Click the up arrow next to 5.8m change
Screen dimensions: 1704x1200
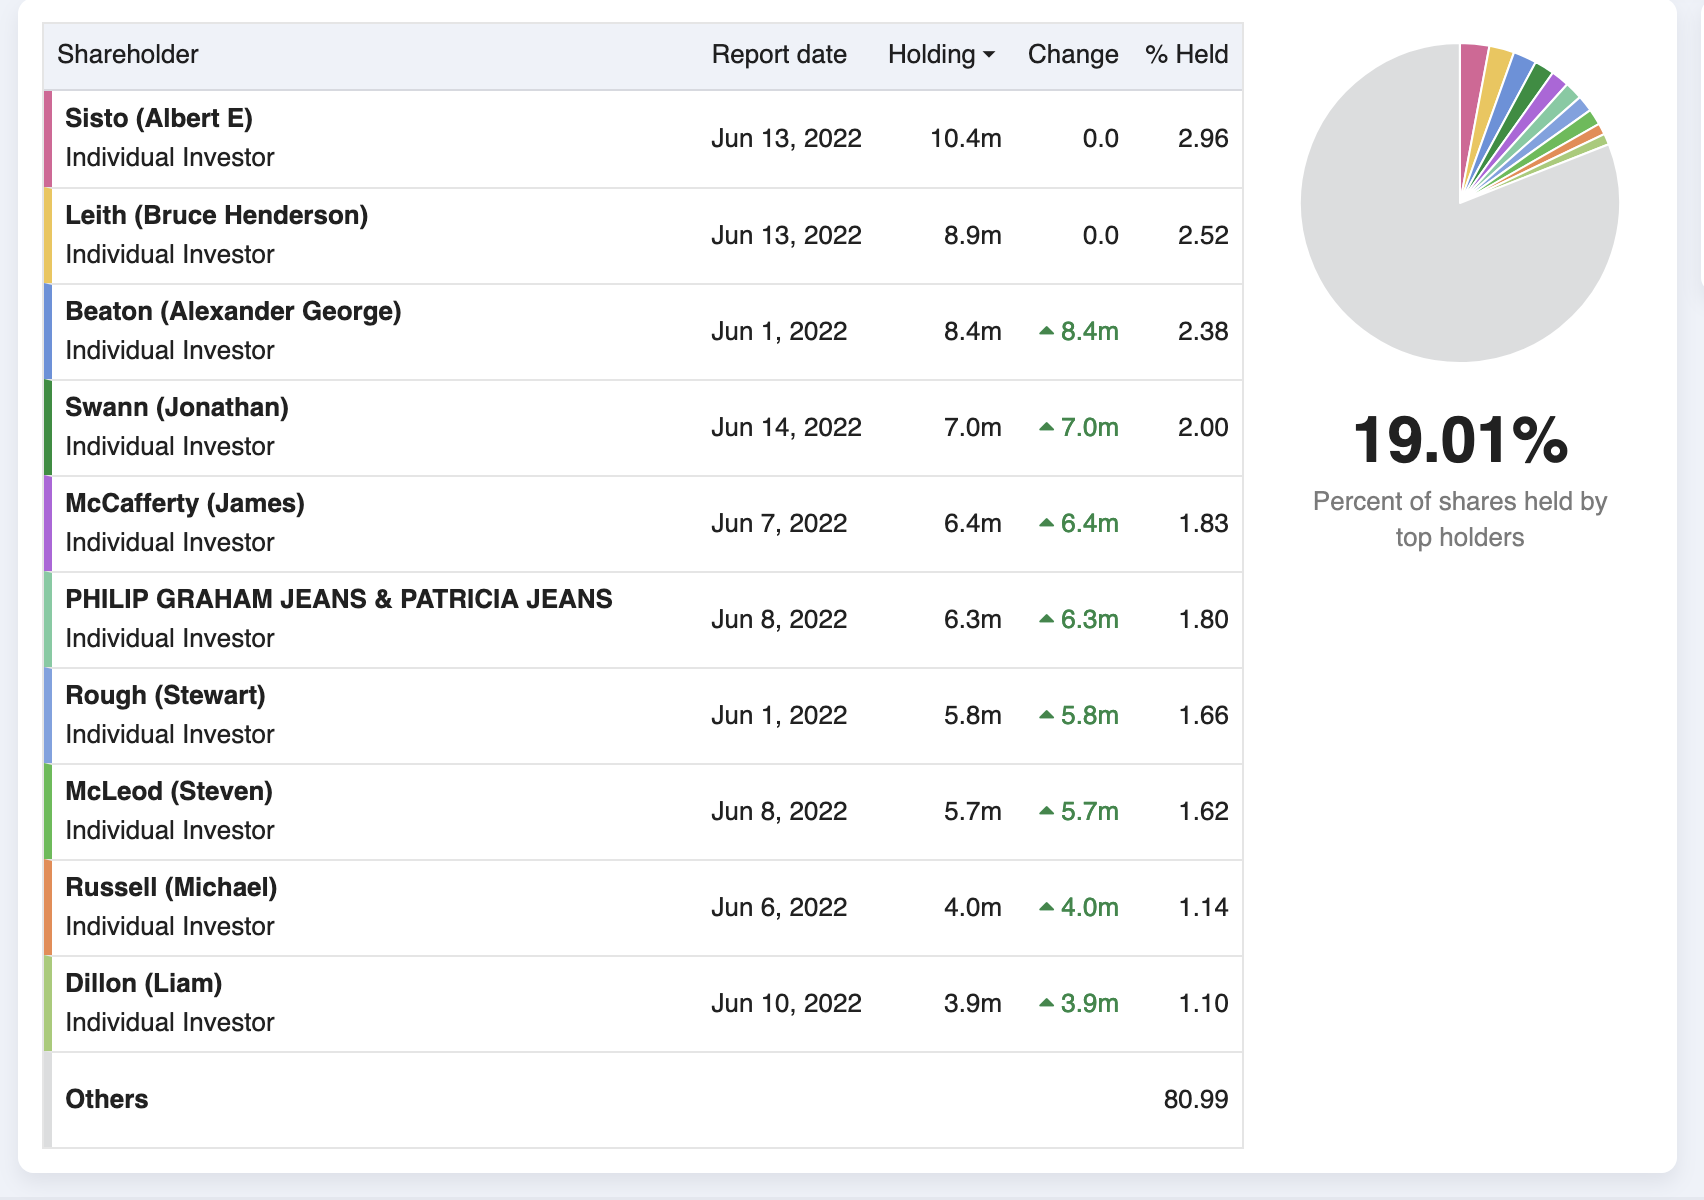(1047, 714)
